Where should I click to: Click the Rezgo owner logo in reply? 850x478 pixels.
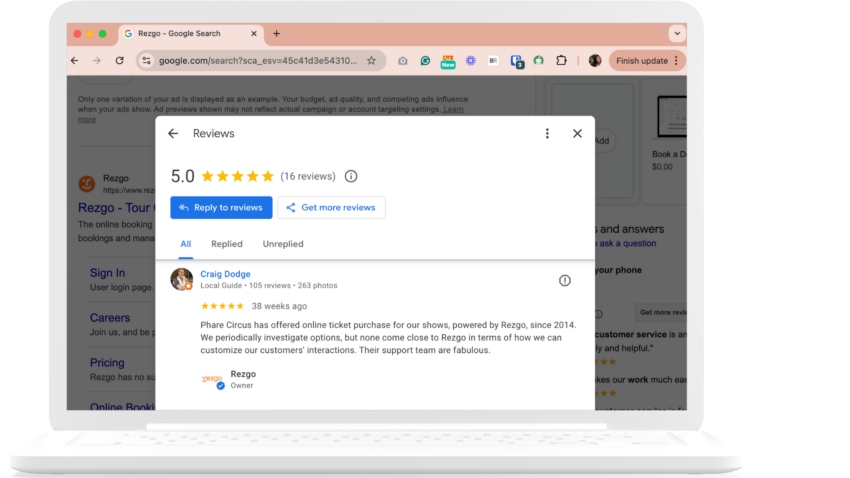tap(212, 379)
